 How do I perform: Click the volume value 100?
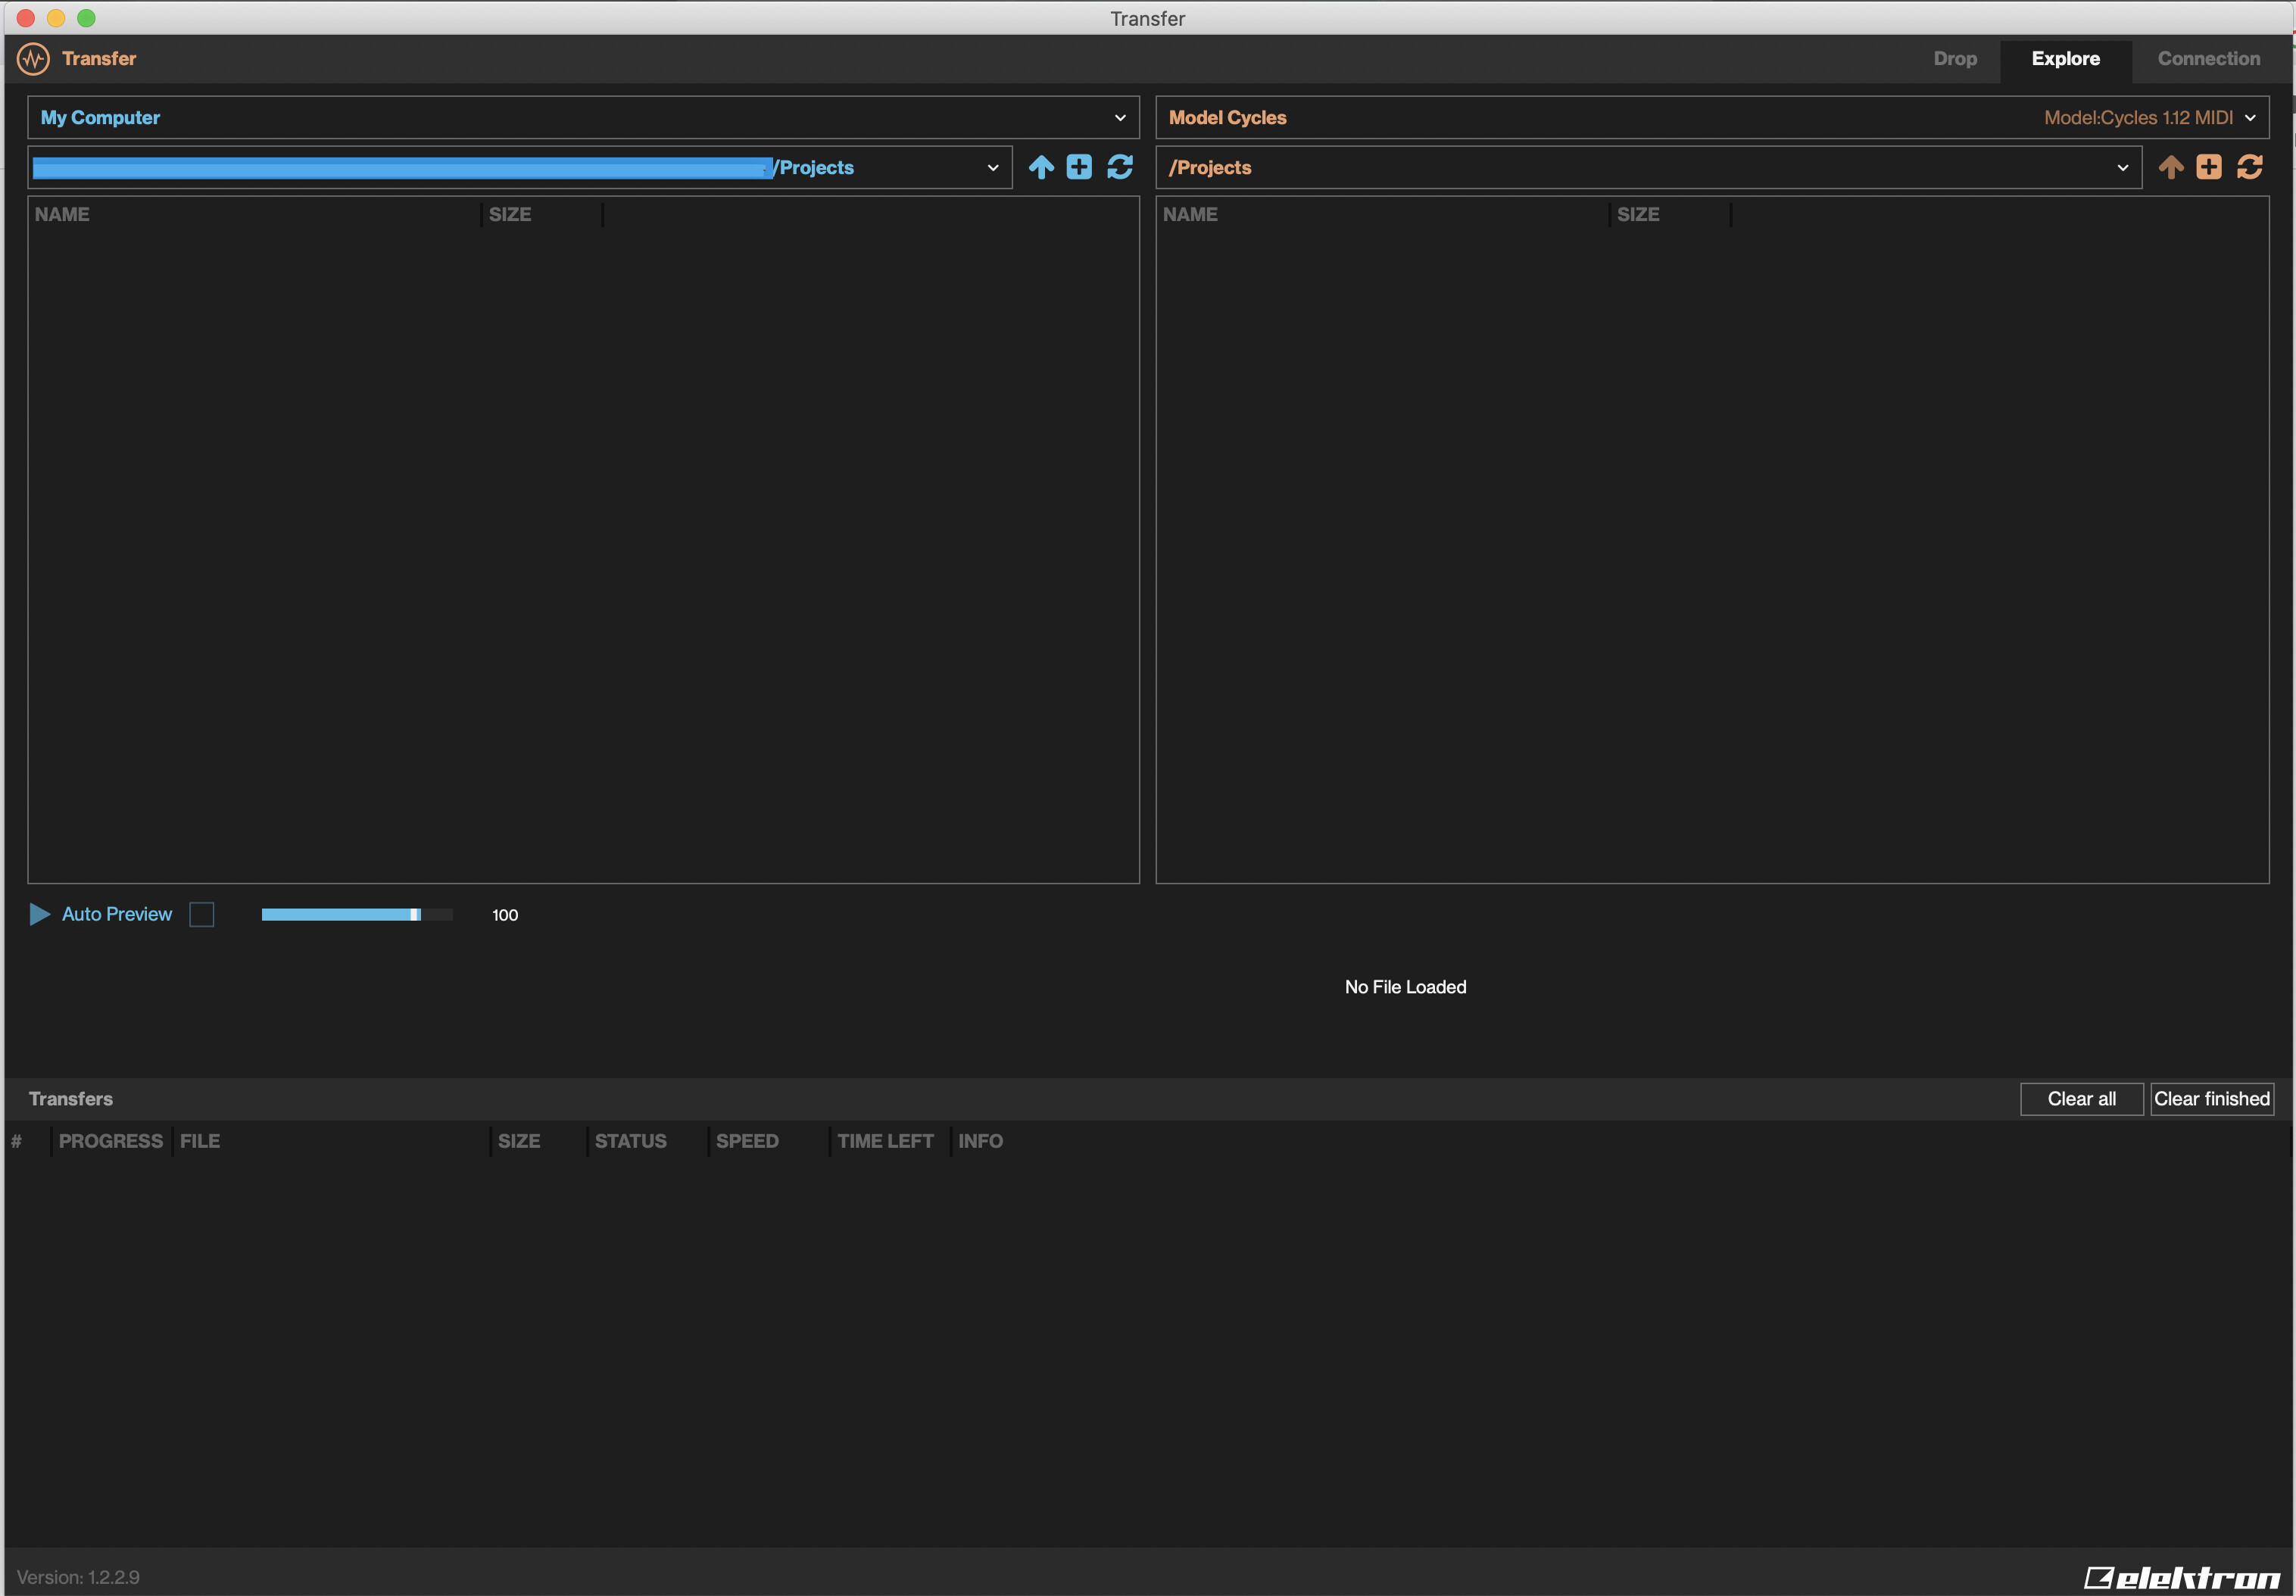[x=505, y=915]
